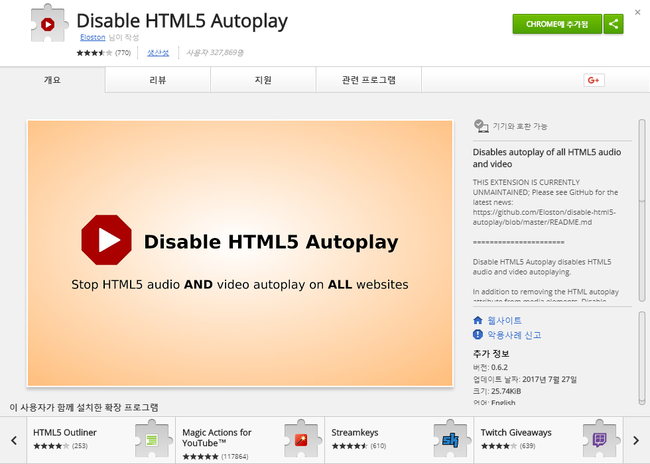650x464 pixels.
Task: Click the 기기와 호환 가능 label
Action: [x=520, y=126]
